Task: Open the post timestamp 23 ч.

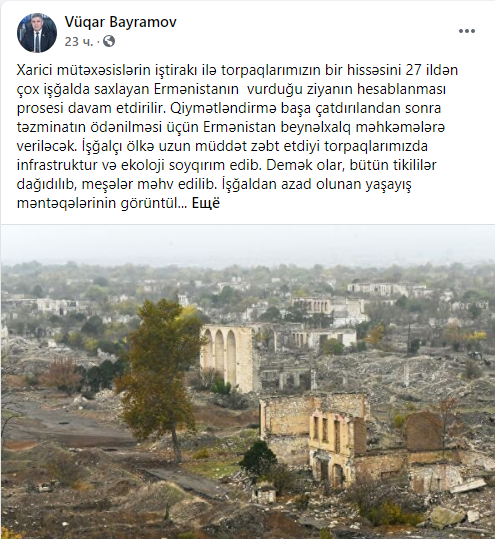Action: (x=78, y=42)
